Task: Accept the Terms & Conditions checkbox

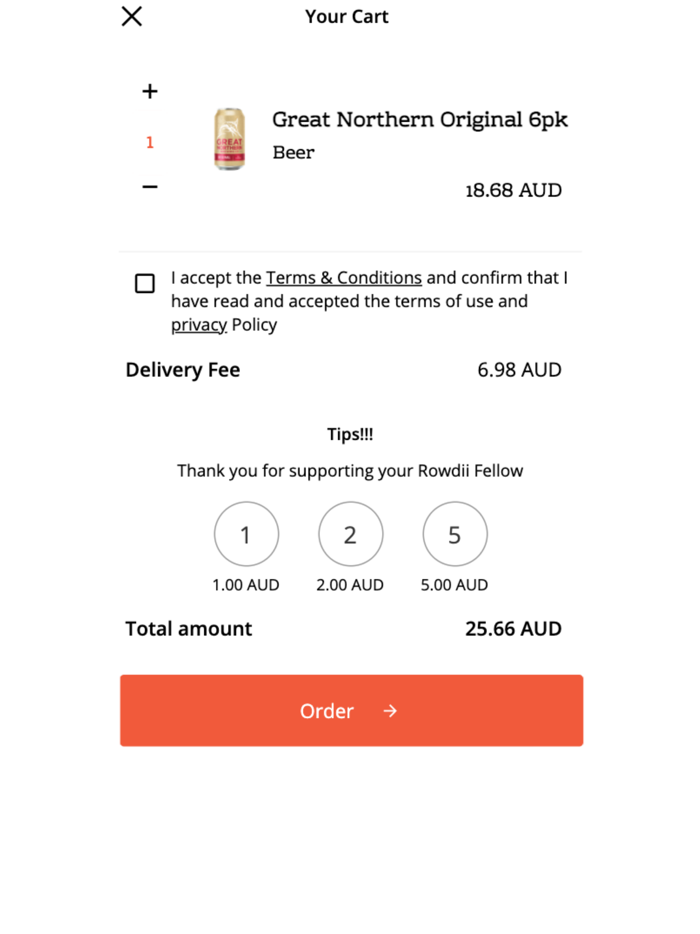Action: point(144,284)
